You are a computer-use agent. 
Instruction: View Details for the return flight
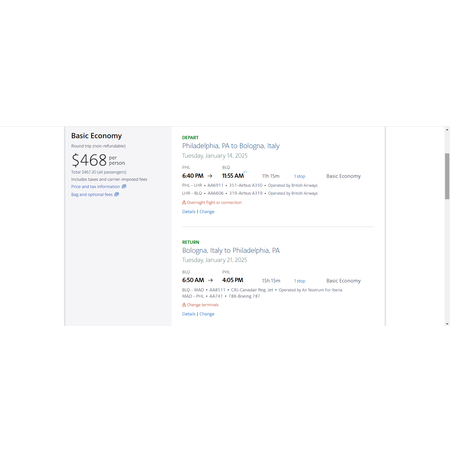(189, 314)
